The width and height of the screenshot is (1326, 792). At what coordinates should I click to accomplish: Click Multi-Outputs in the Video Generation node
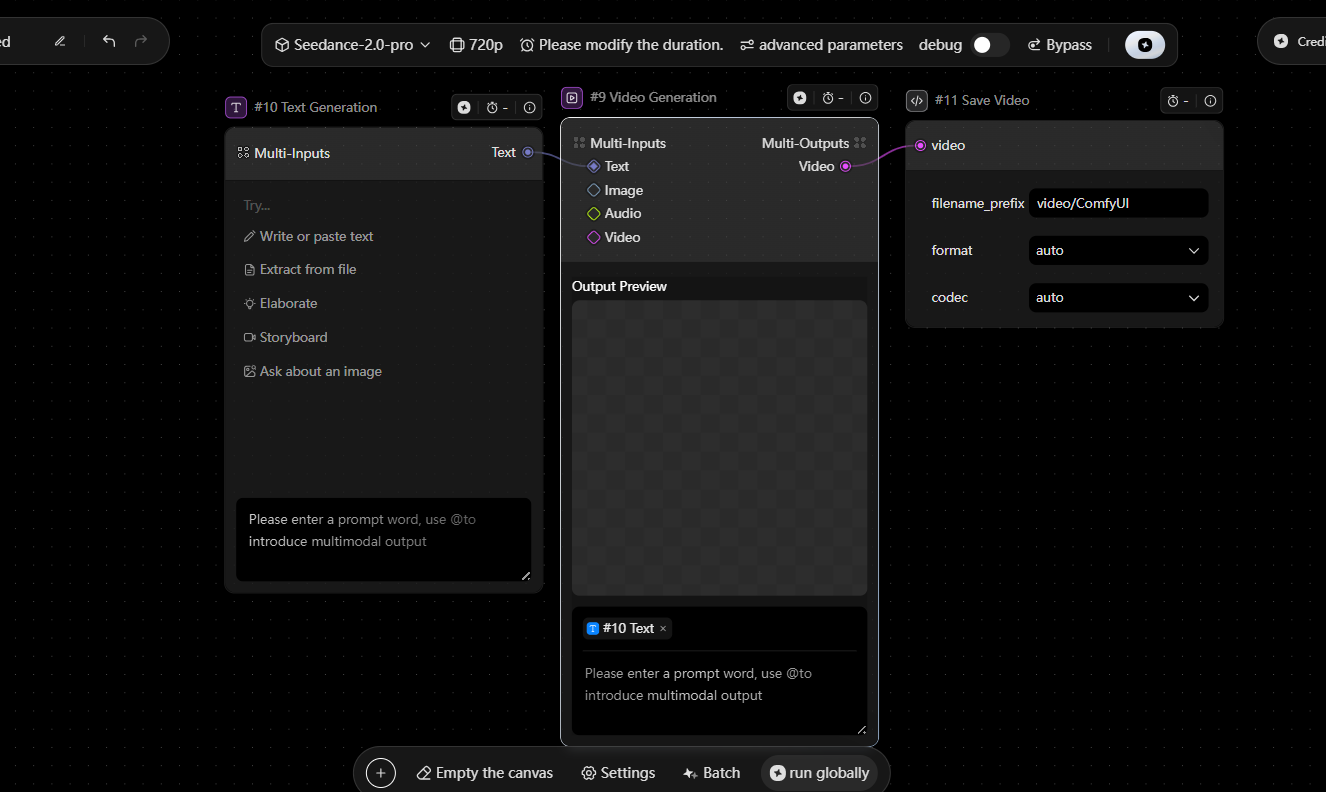point(814,143)
